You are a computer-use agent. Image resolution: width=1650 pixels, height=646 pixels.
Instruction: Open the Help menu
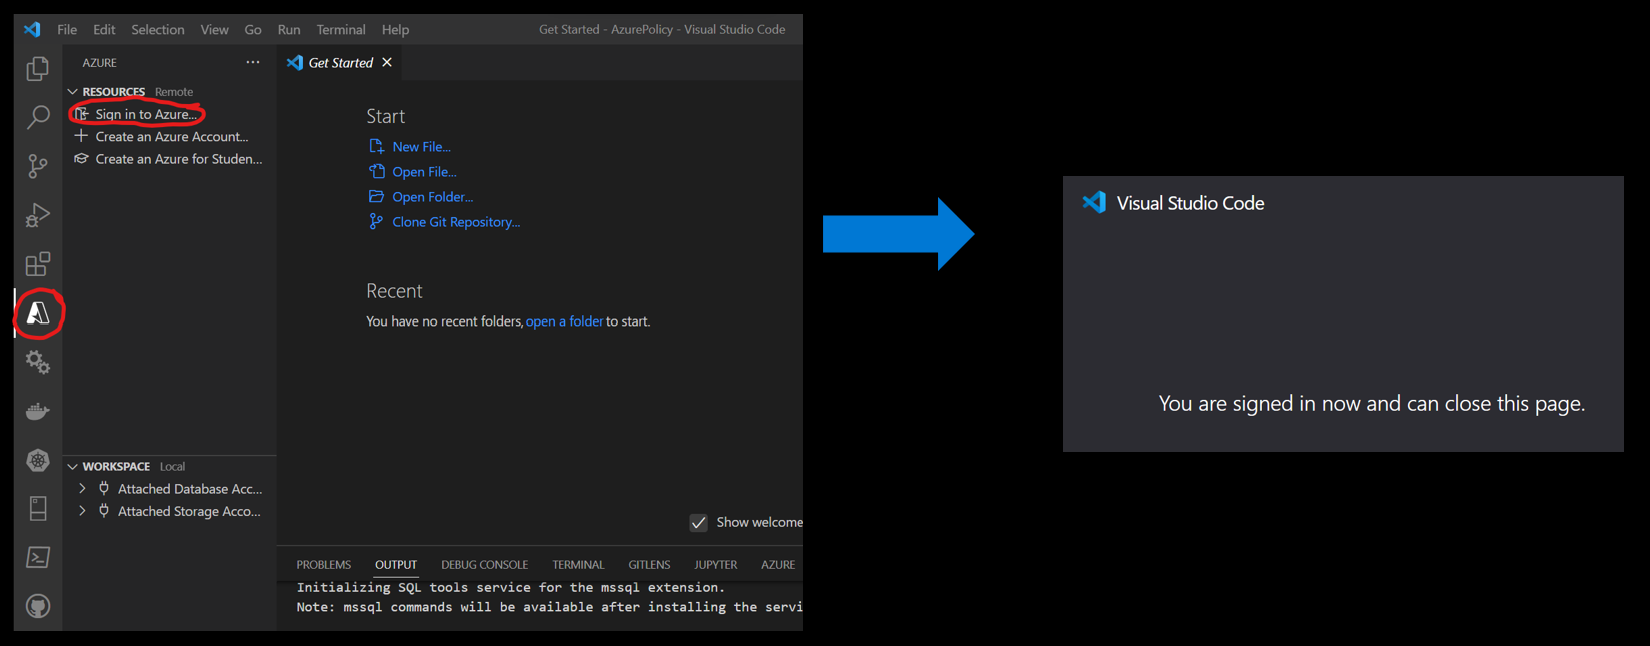coord(395,29)
